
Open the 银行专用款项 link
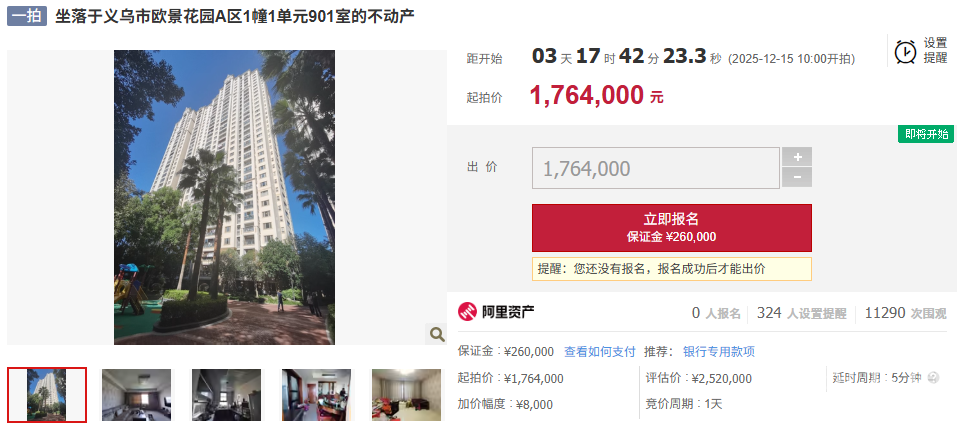pyautogui.click(x=719, y=352)
